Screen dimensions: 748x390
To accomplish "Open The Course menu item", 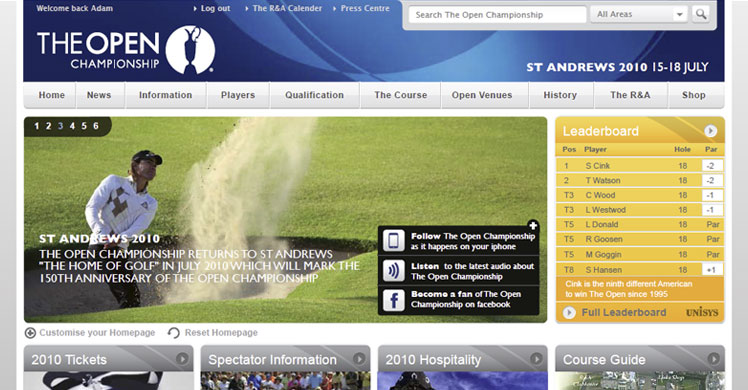I will click(401, 95).
